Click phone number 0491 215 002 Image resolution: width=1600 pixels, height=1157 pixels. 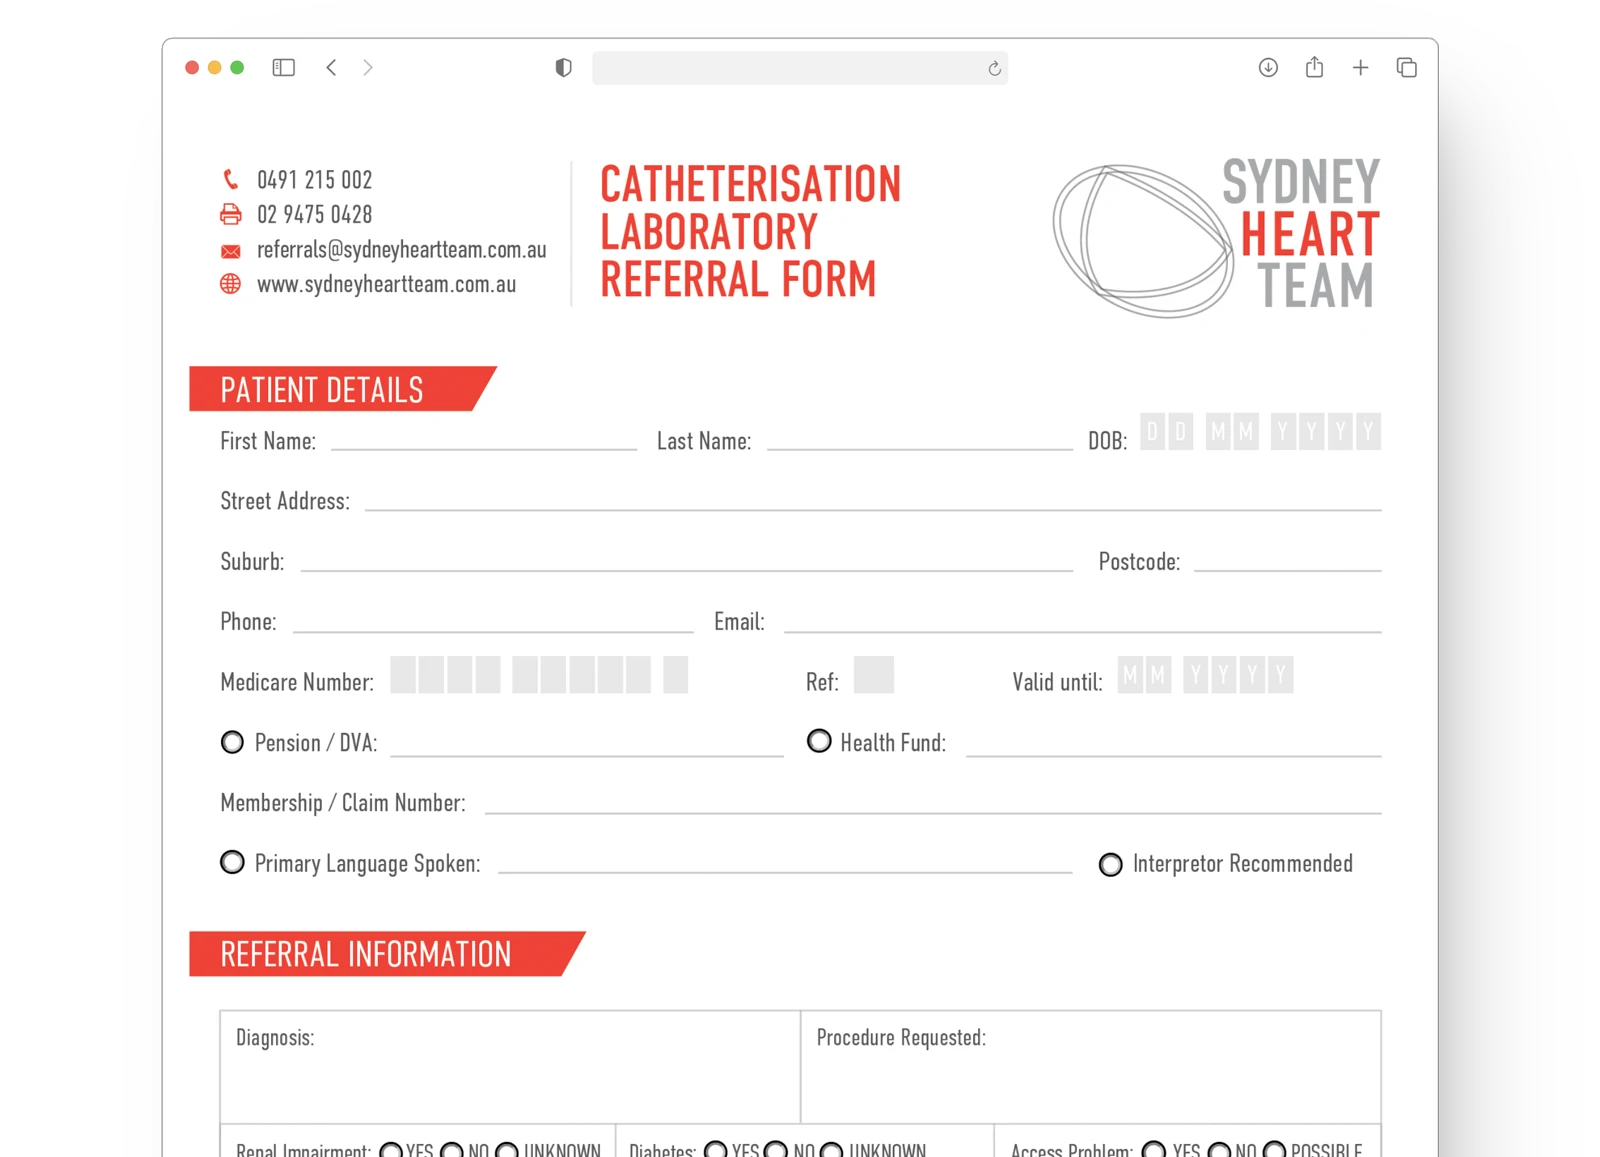pyautogui.click(x=314, y=179)
